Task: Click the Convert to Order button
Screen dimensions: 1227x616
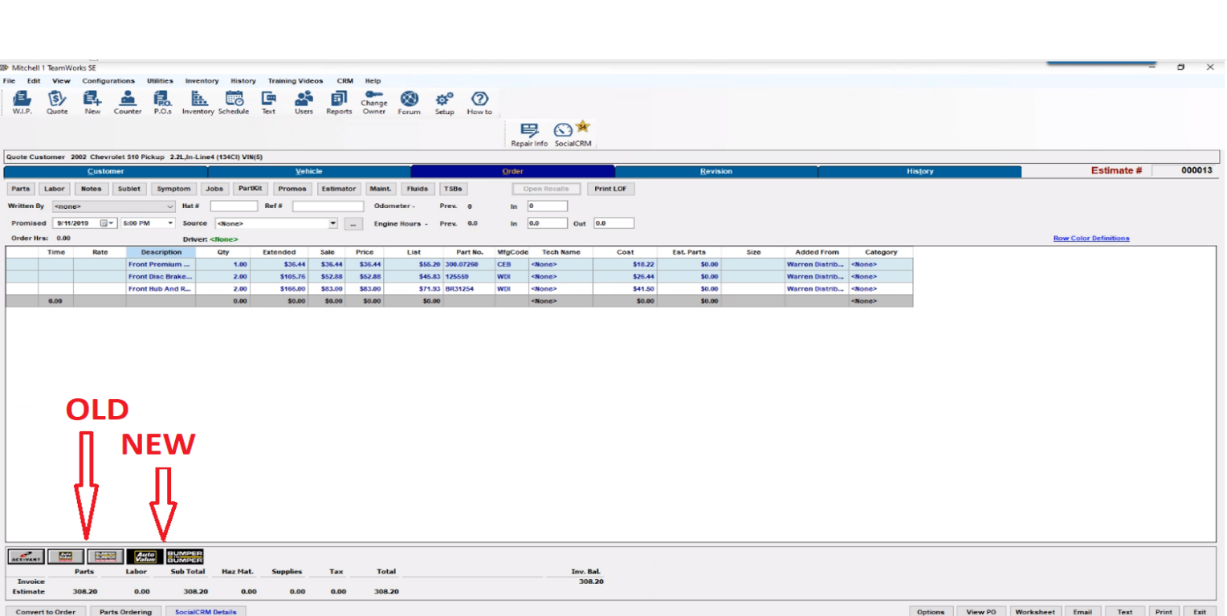Action: (x=46, y=611)
